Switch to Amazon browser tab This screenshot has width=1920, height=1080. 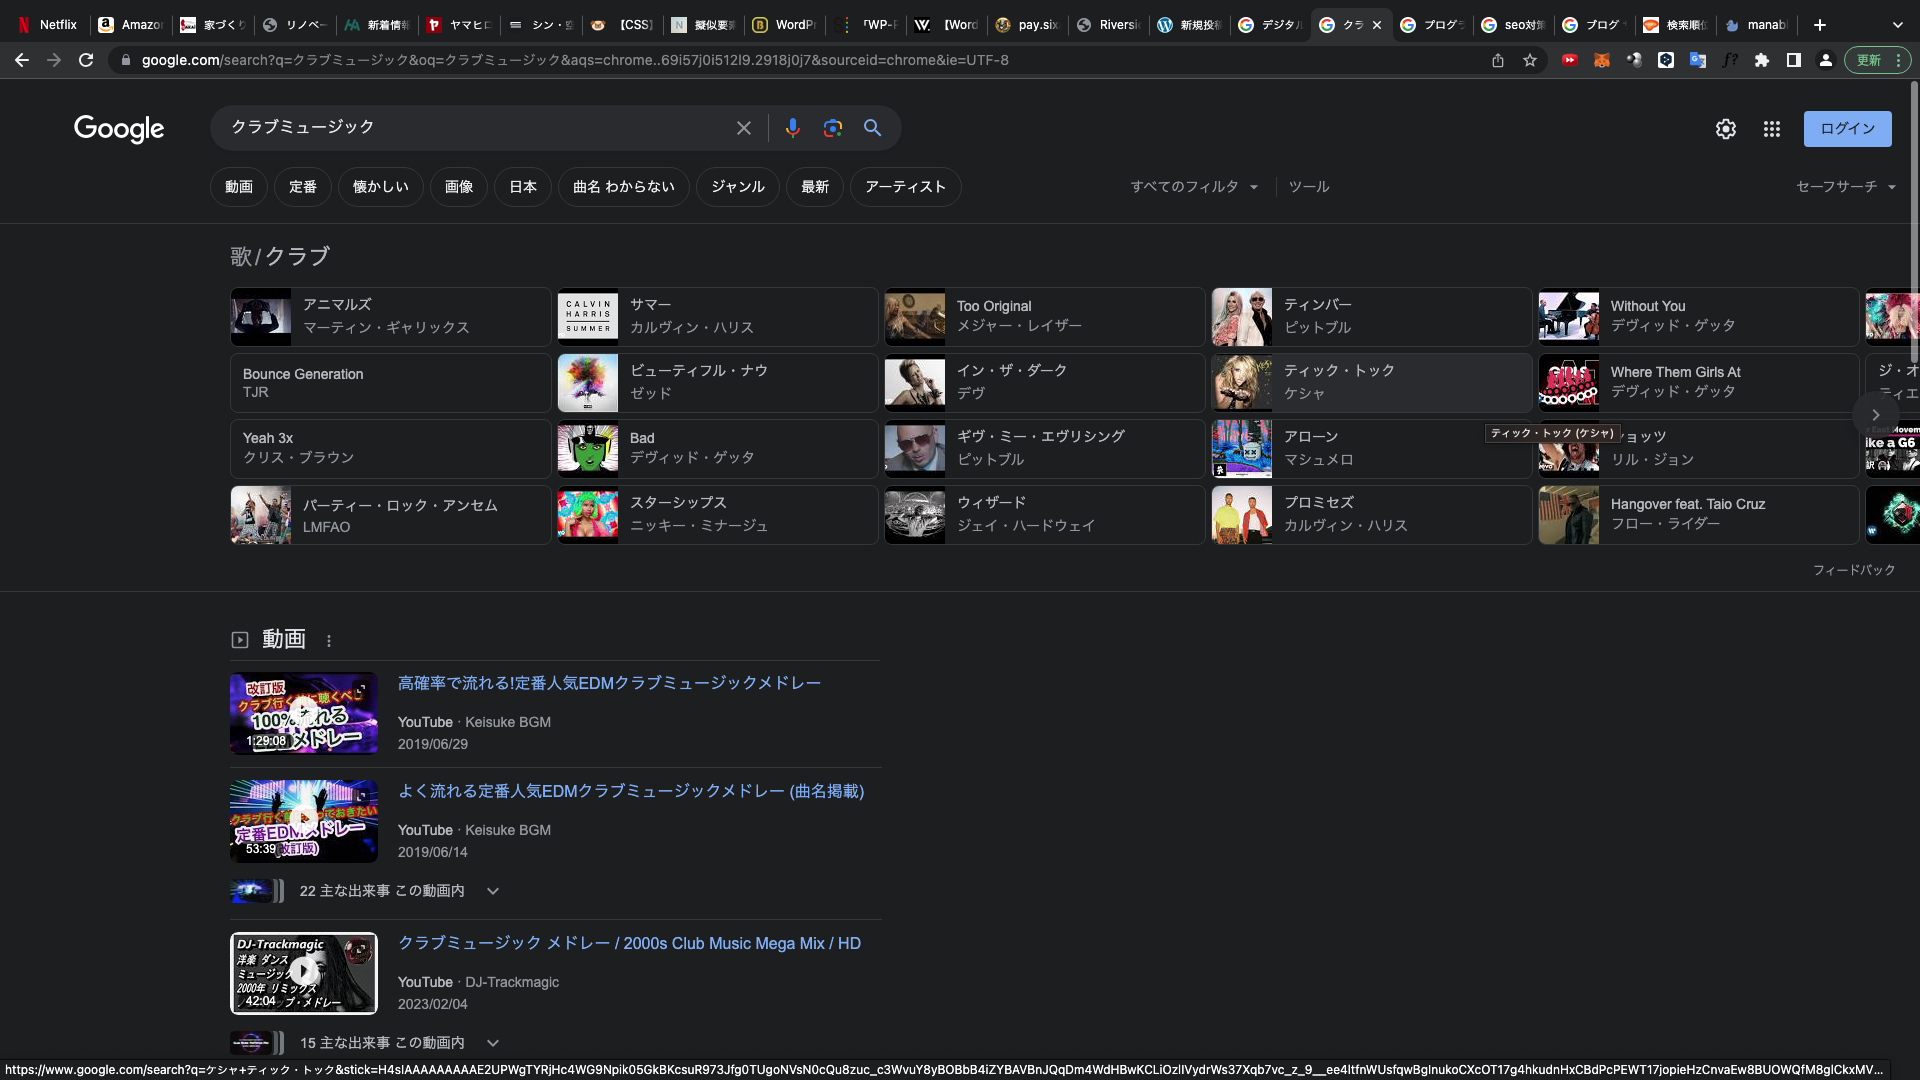pos(131,25)
